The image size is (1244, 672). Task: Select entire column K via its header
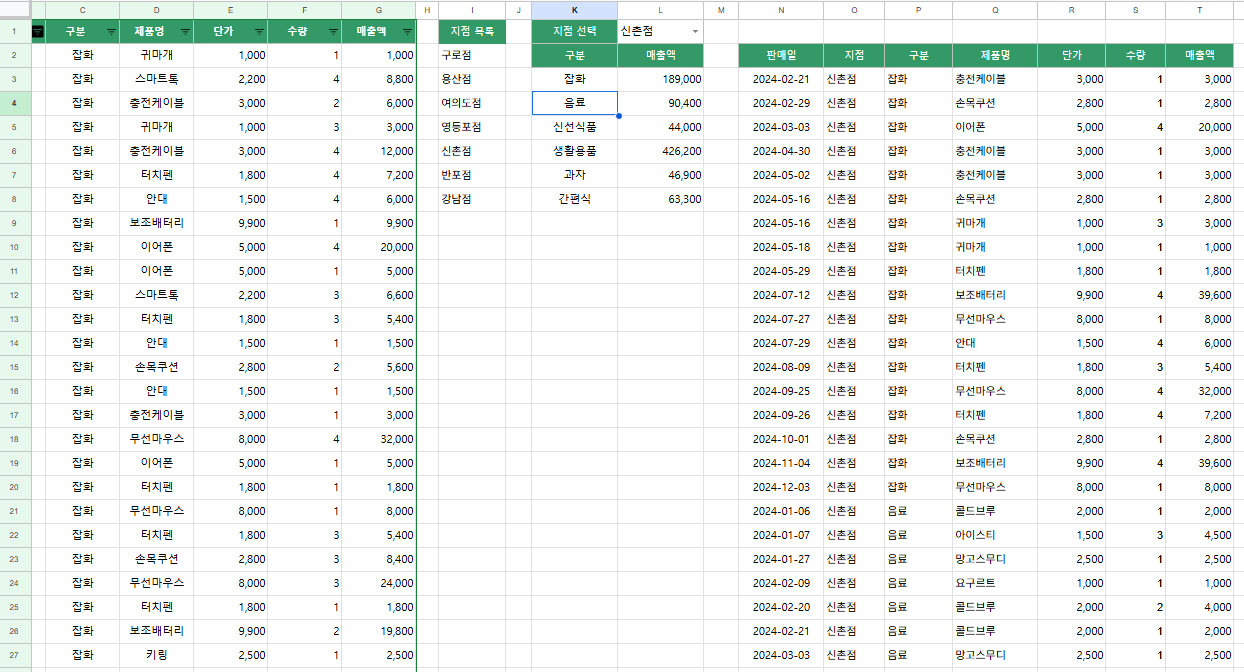[x=574, y=9]
